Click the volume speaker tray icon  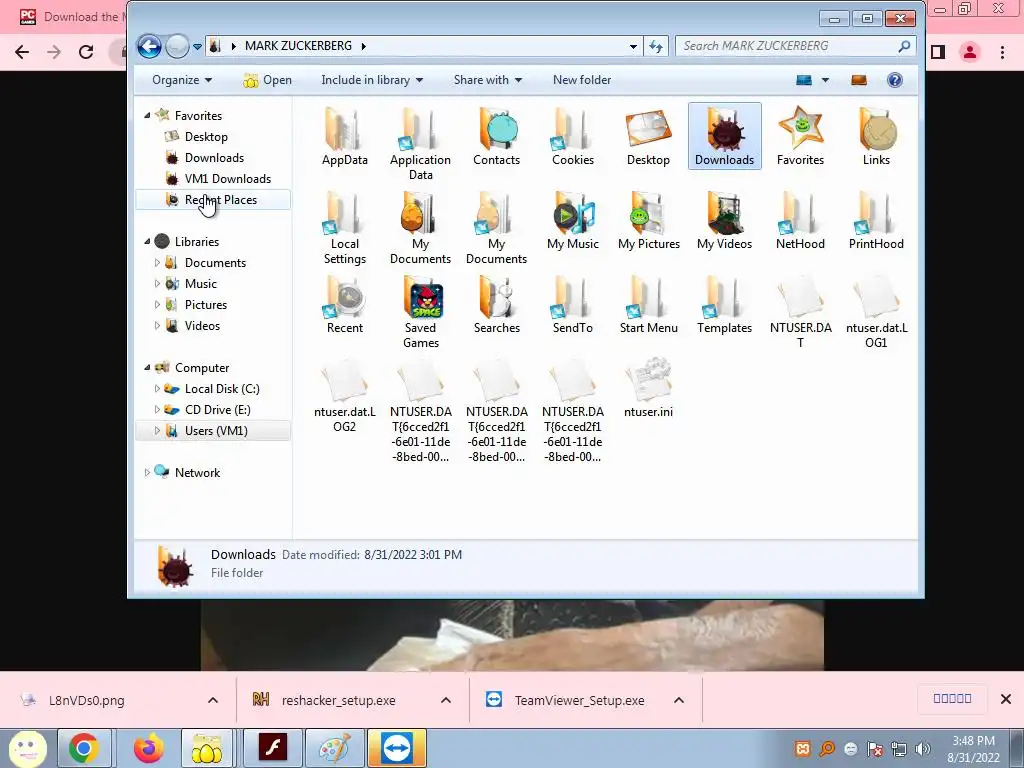tap(922, 748)
